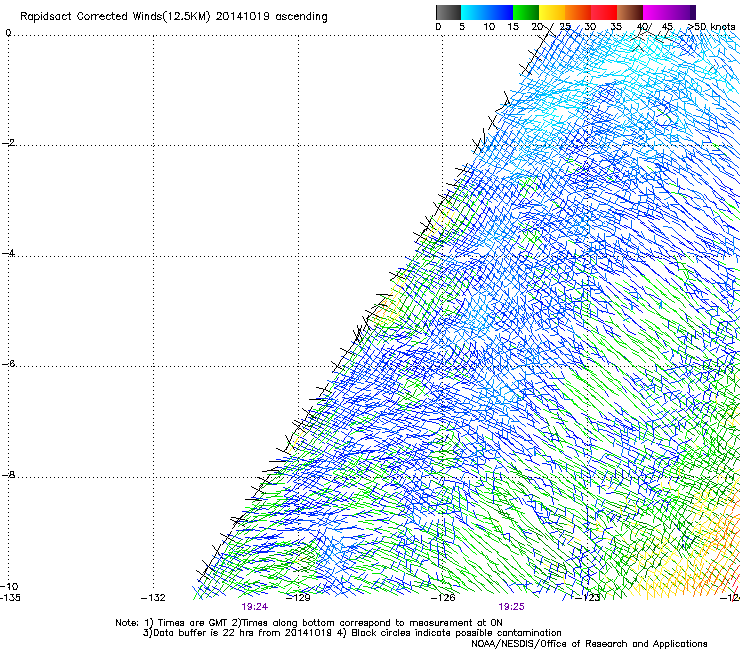Click the gray 0-5 knots color segment
Image resolution: width=740 pixels, height=650 pixels.
coord(448,12)
